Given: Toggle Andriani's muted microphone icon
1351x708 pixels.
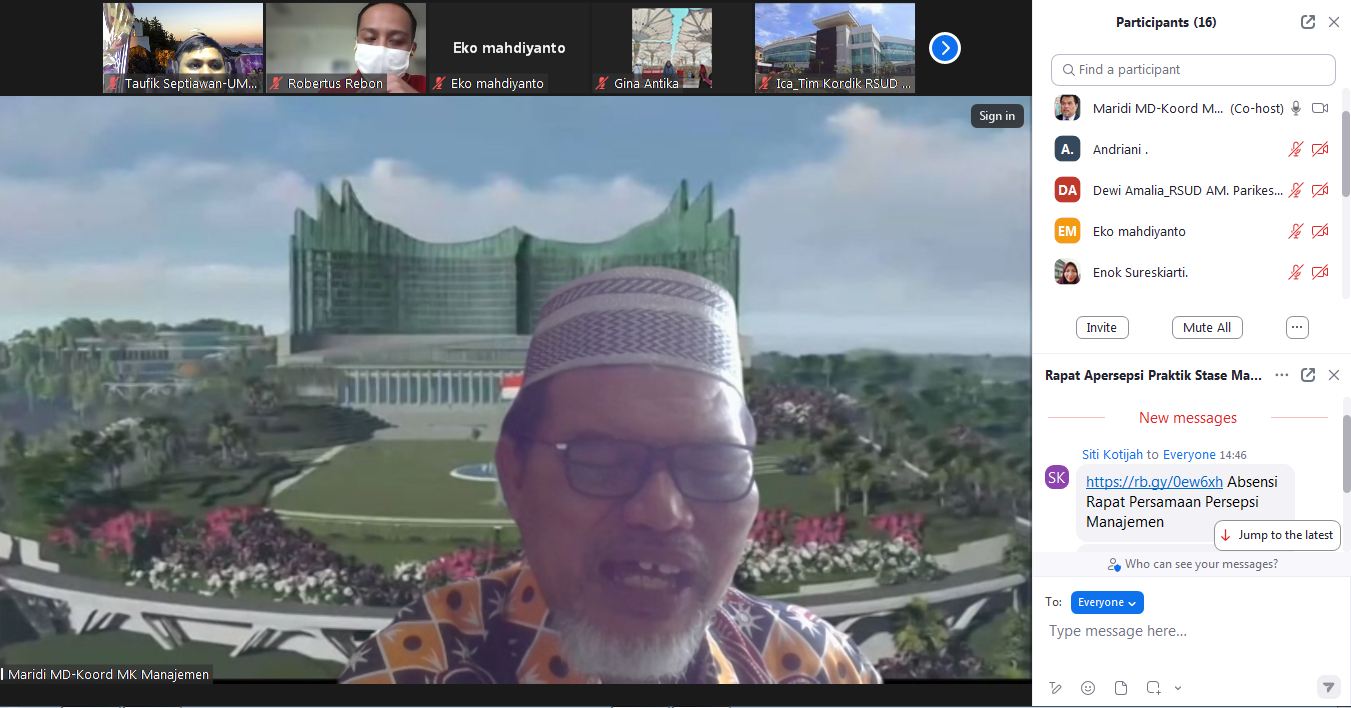Looking at the screenshot, I should pos(1296,149).
